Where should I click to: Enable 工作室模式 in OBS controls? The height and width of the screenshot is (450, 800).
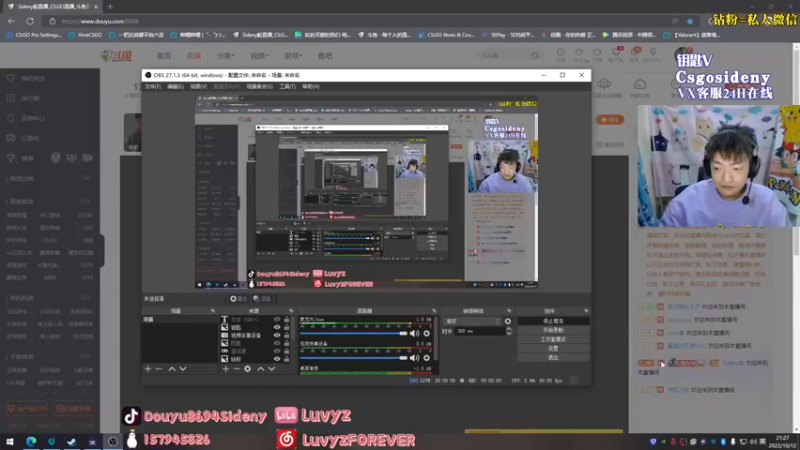[553, 339]
